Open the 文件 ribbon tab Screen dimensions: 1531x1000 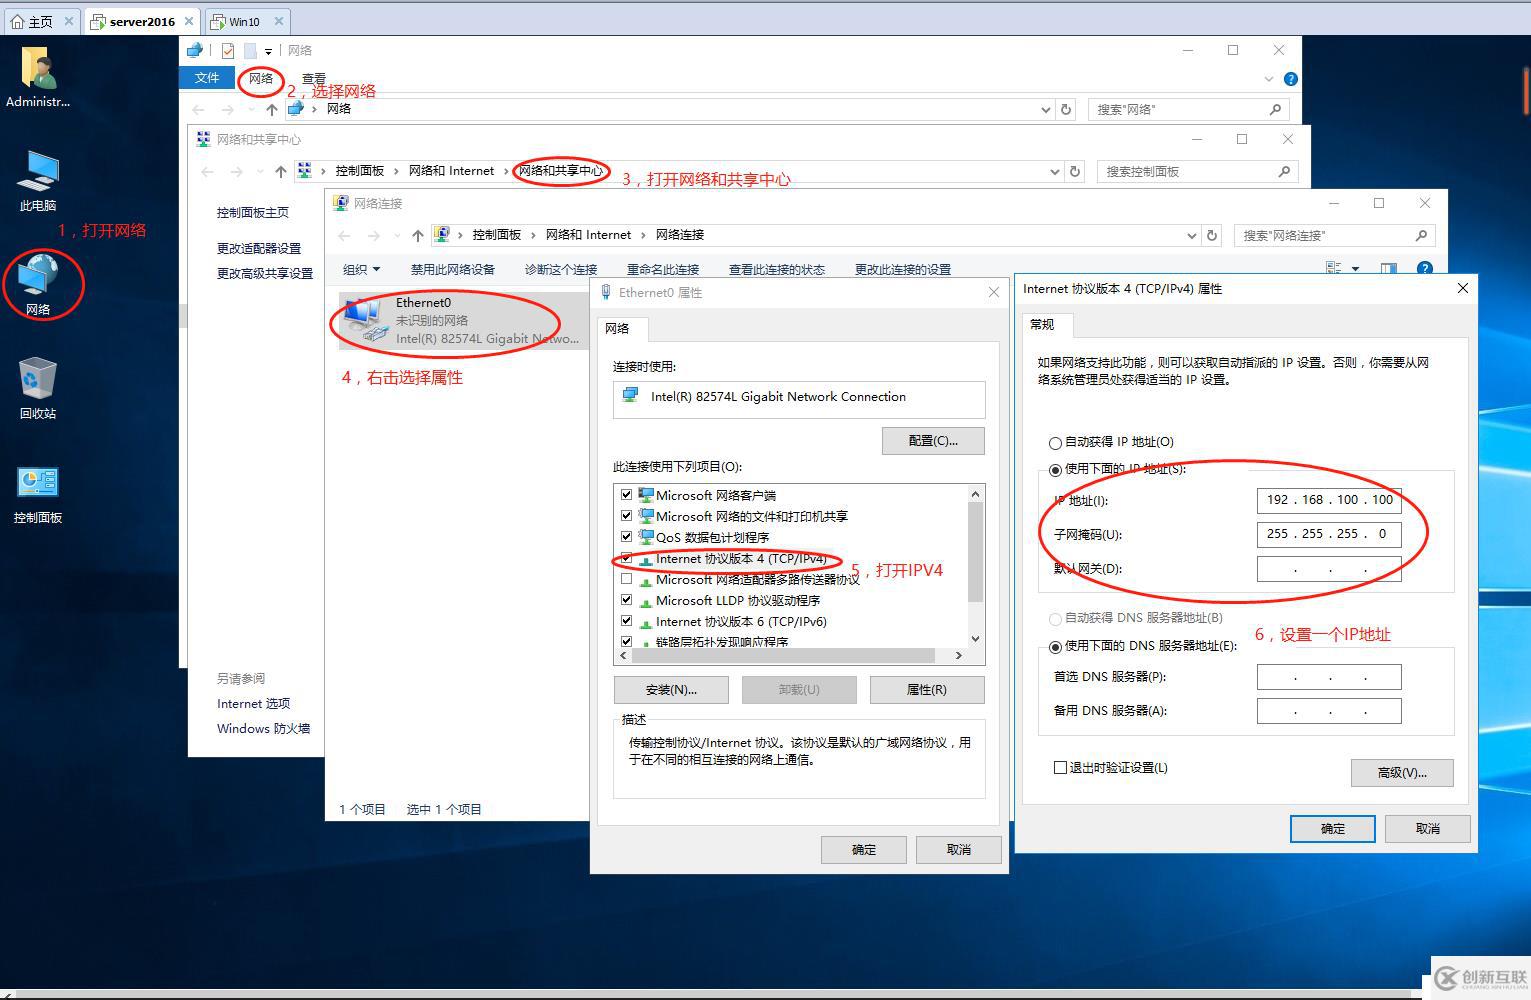[207, 78]
